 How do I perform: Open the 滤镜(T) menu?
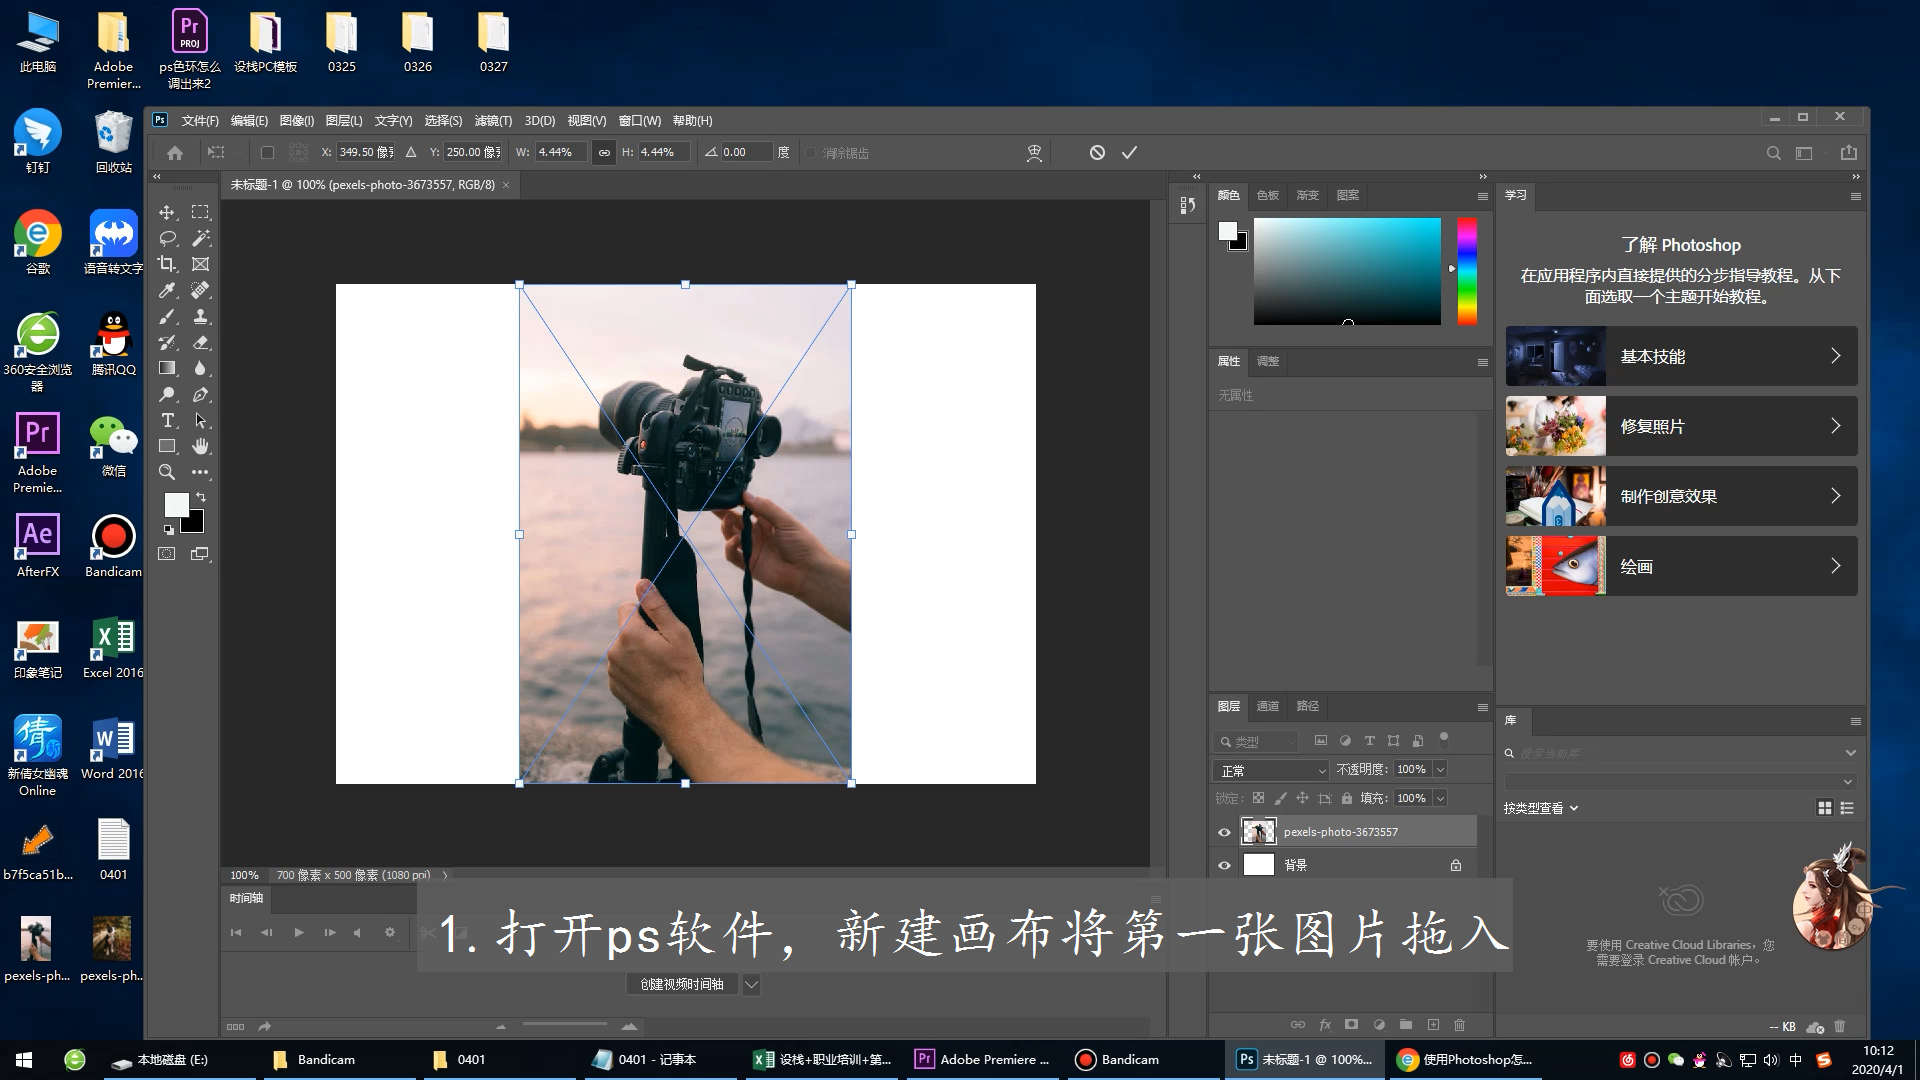click(493, 120)
